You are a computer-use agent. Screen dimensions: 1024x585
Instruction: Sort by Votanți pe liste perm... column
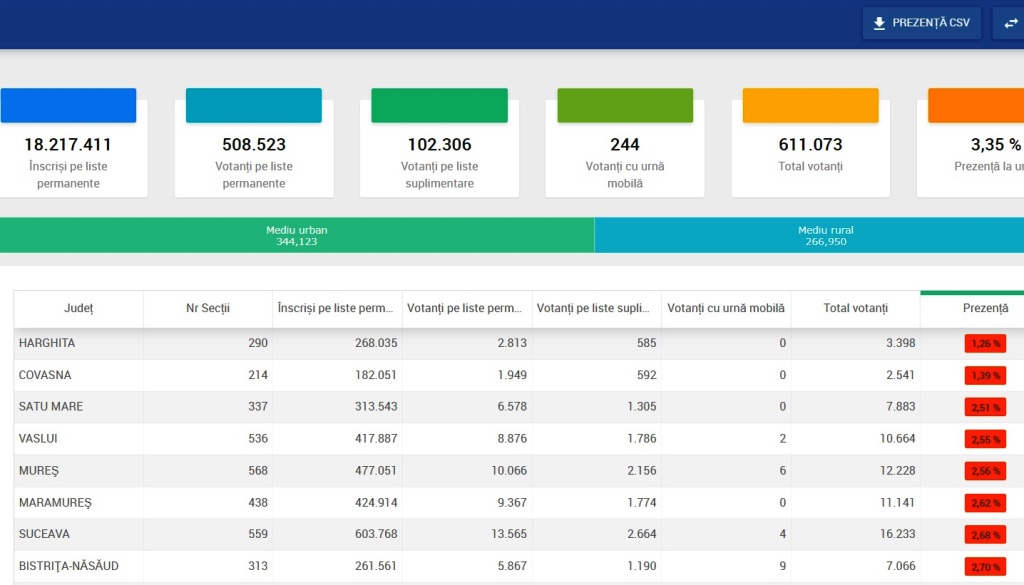tap(465, 308)
